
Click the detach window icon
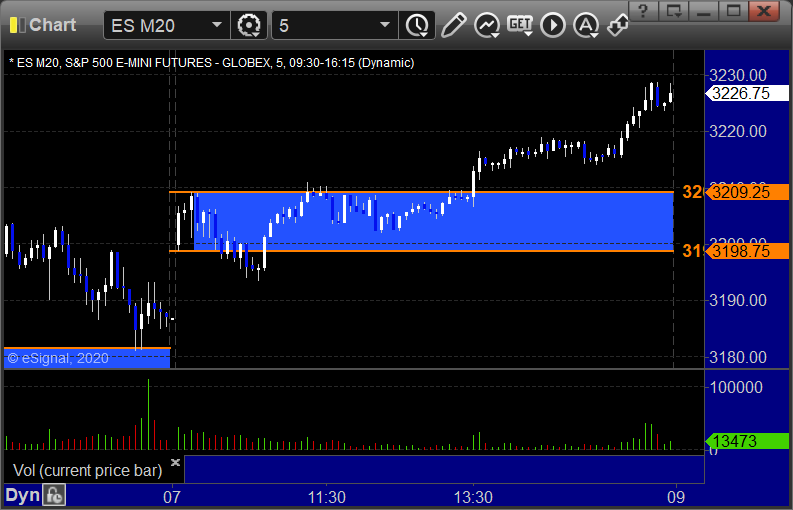click(x=674, y=11)
